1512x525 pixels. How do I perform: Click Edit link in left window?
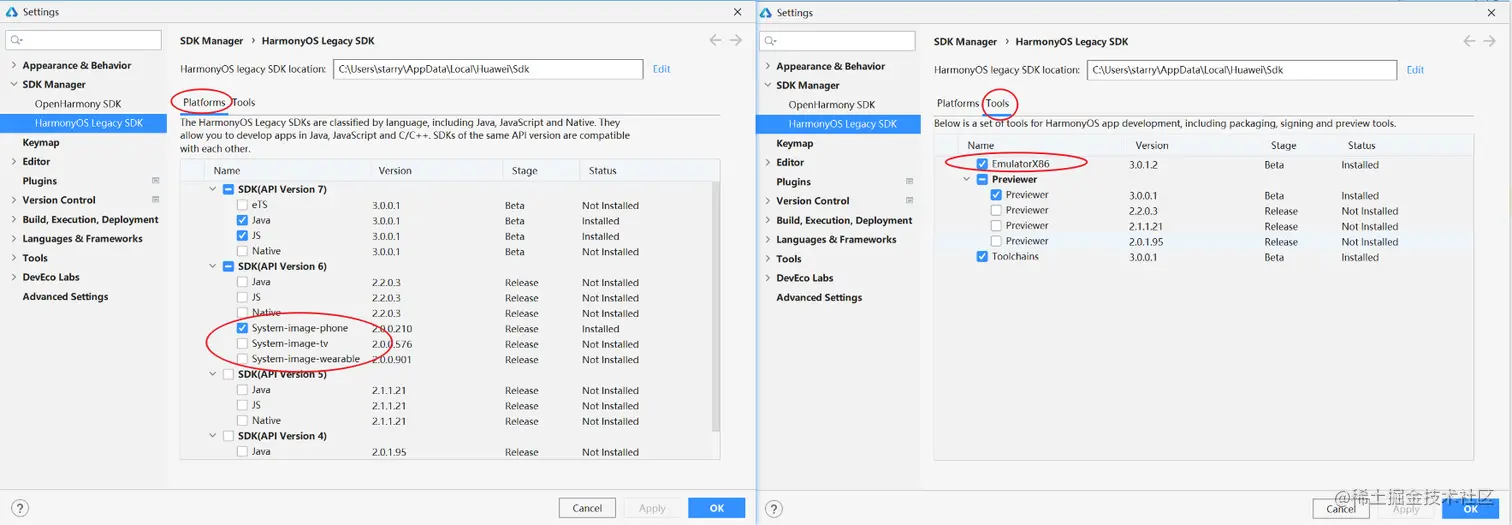[x=661, y=69]
